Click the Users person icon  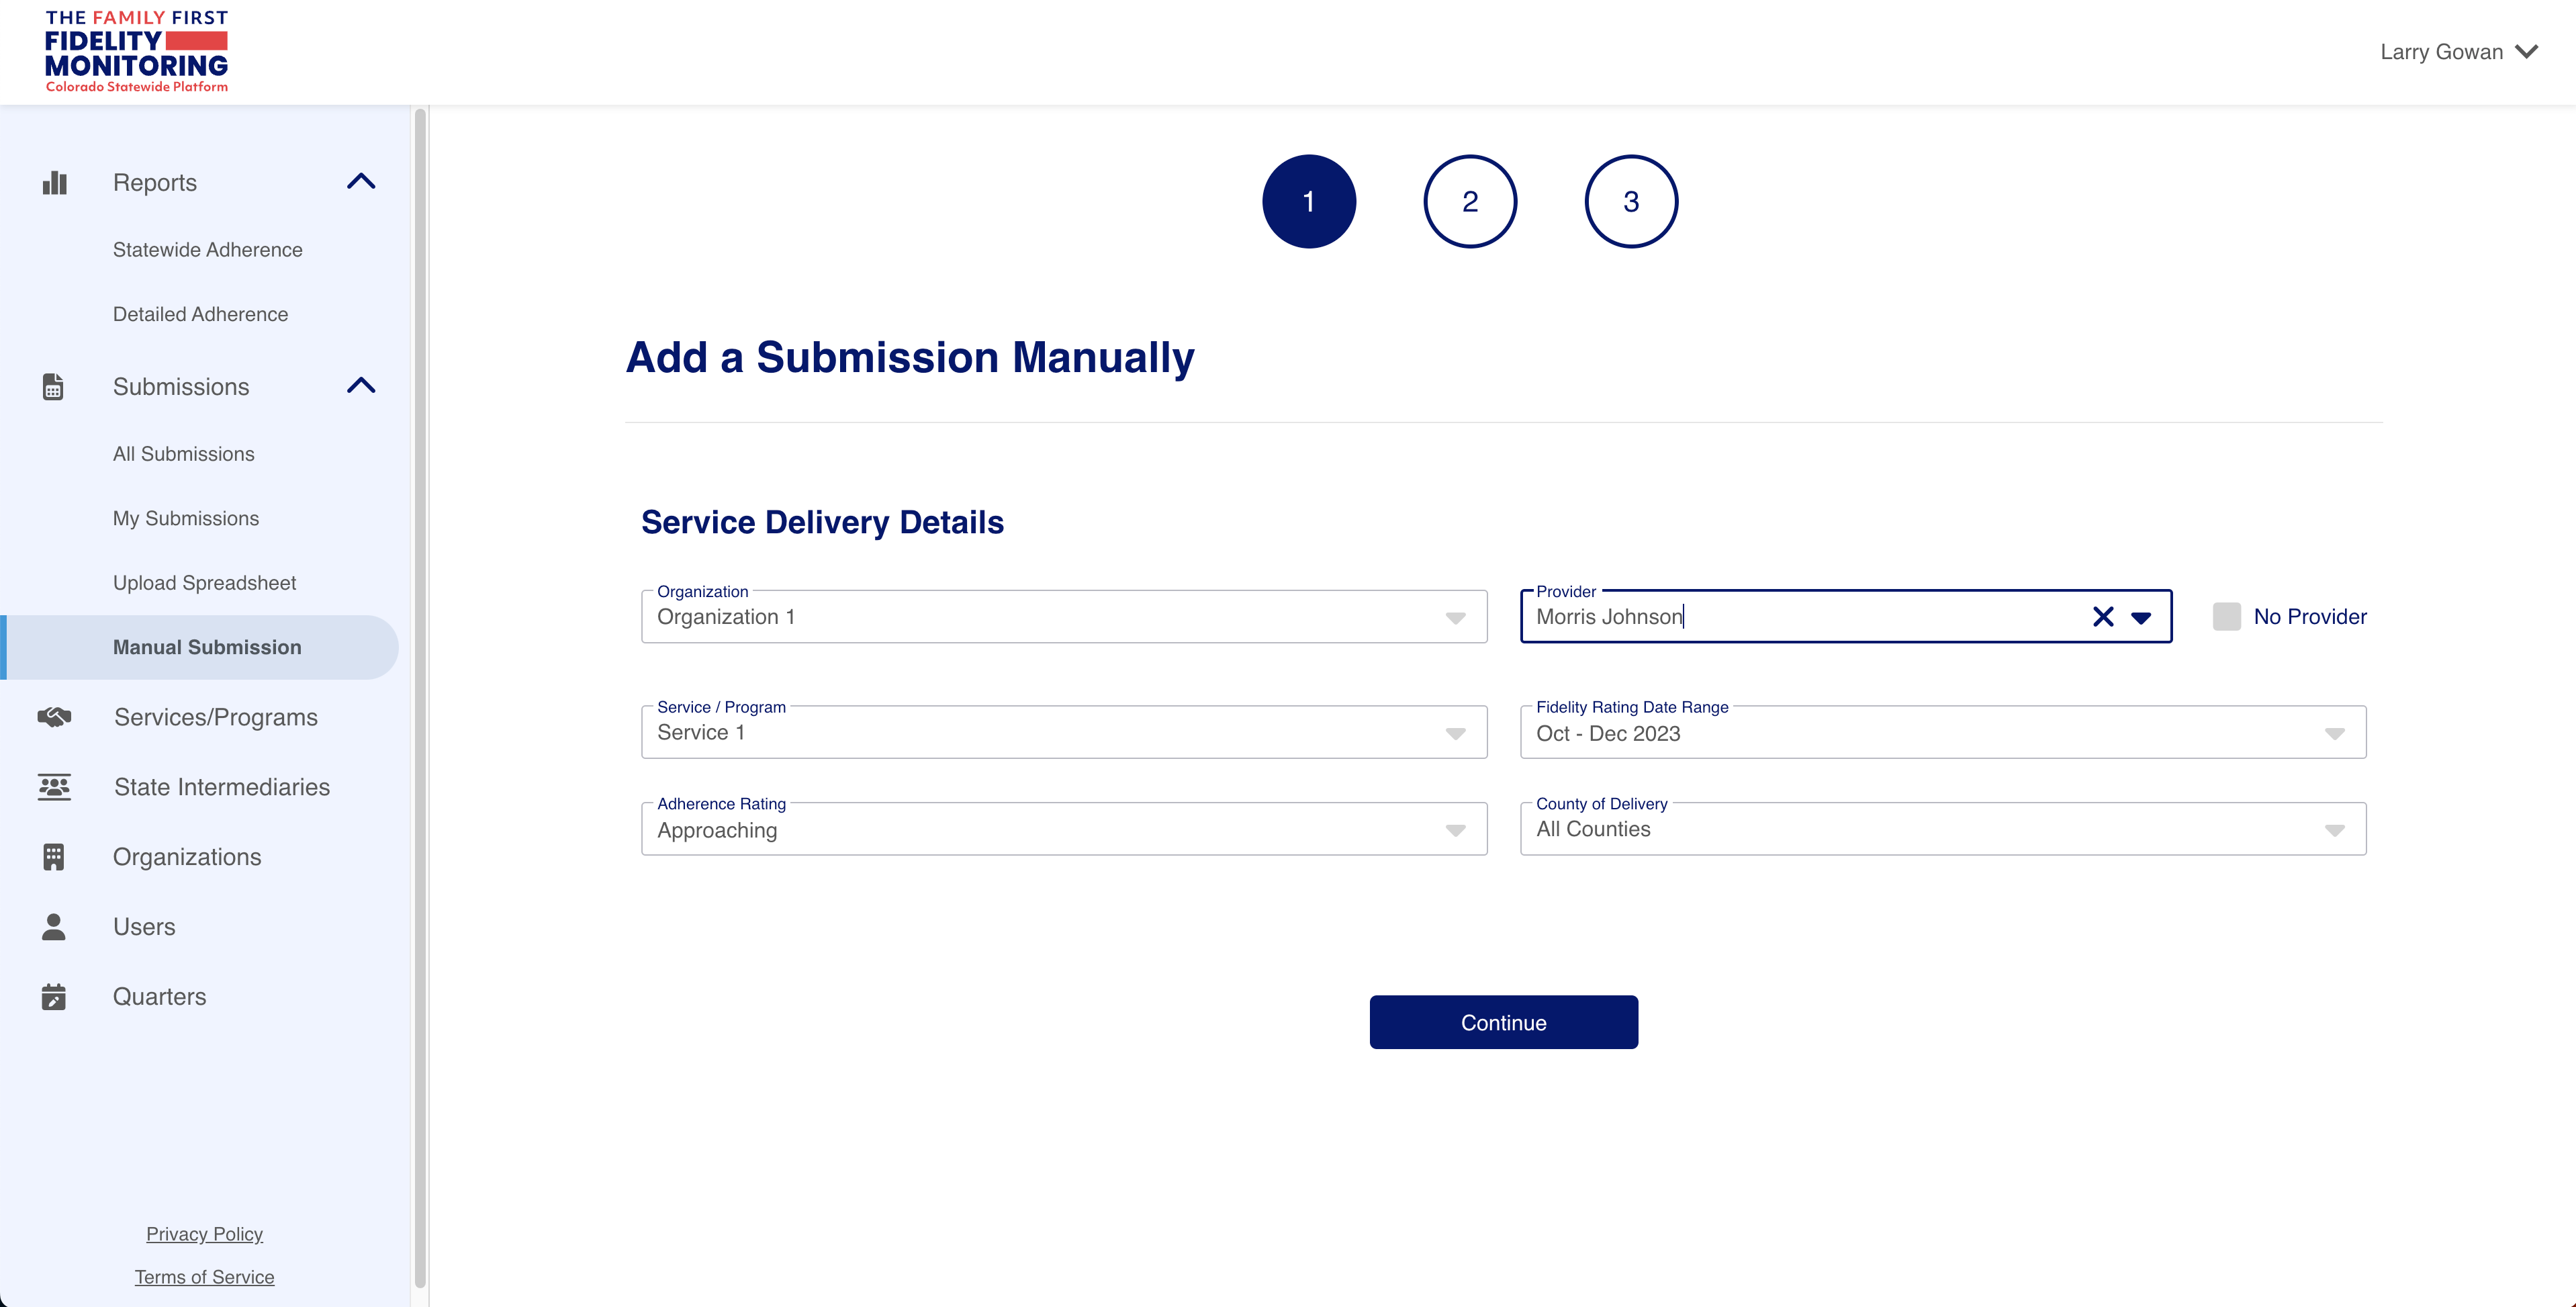click(54, 927)
